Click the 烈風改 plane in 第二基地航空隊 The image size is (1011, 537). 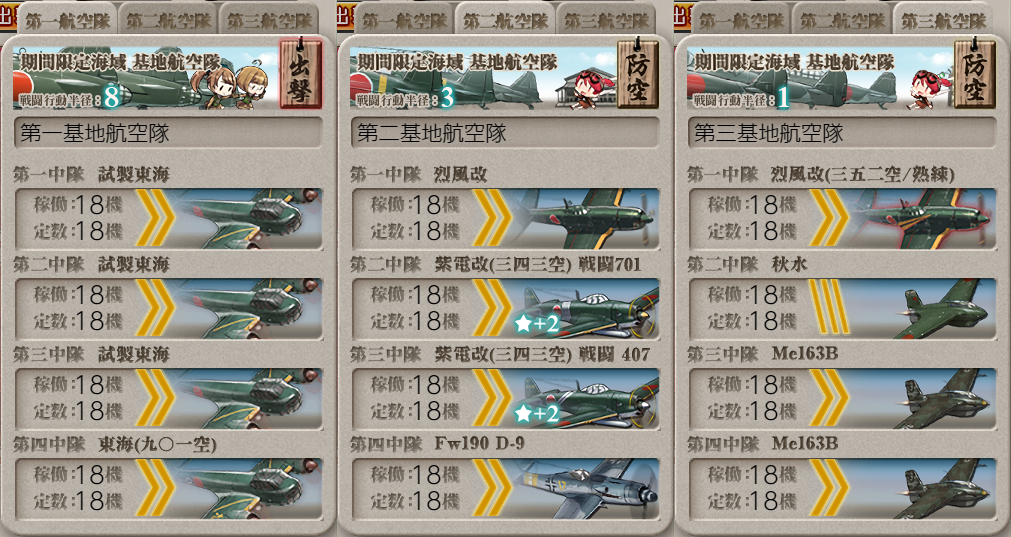point(585,218)
